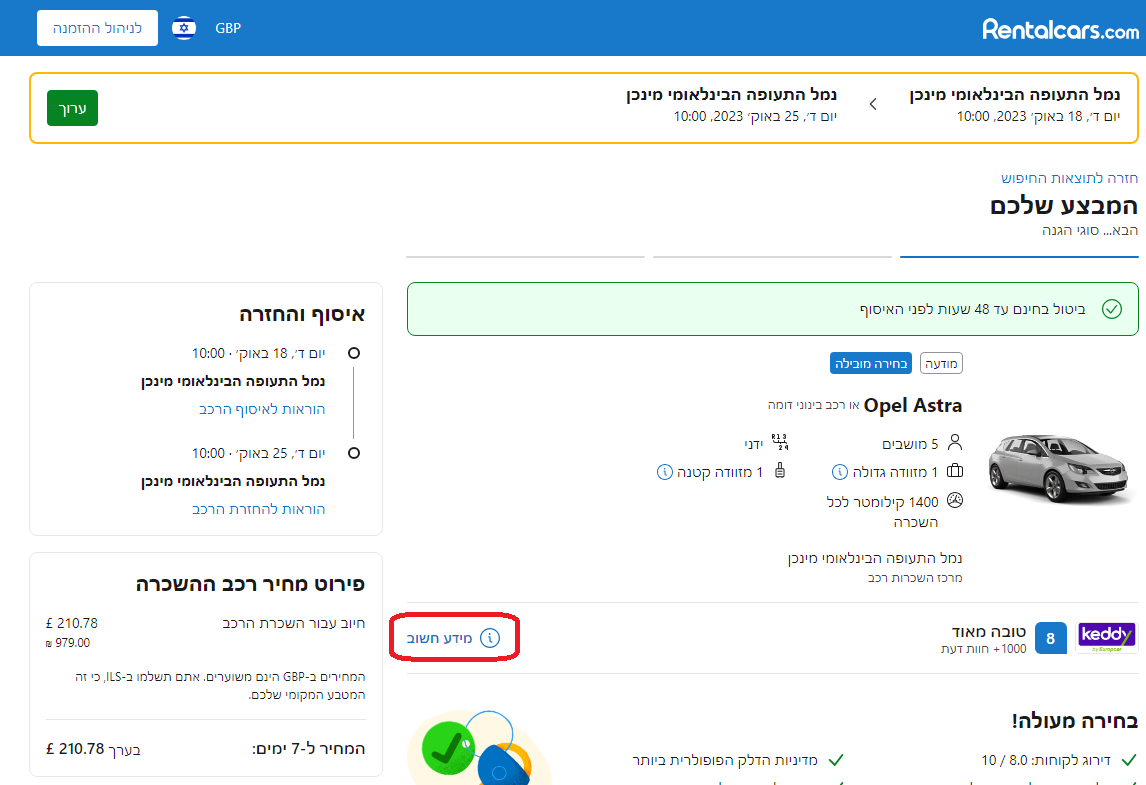Click the 'Opel Astra' car title
1146x785 pixels.
[x=913, y=406]
